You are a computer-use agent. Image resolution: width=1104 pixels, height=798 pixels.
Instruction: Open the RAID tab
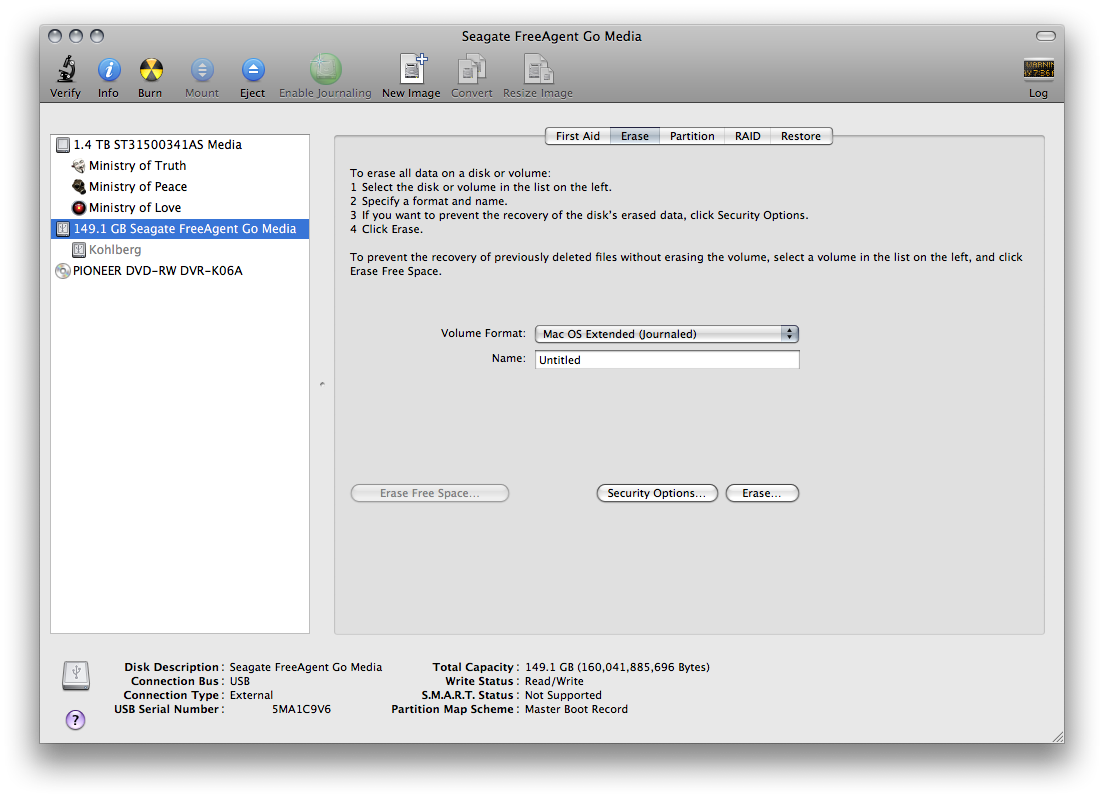coord(747,136)
